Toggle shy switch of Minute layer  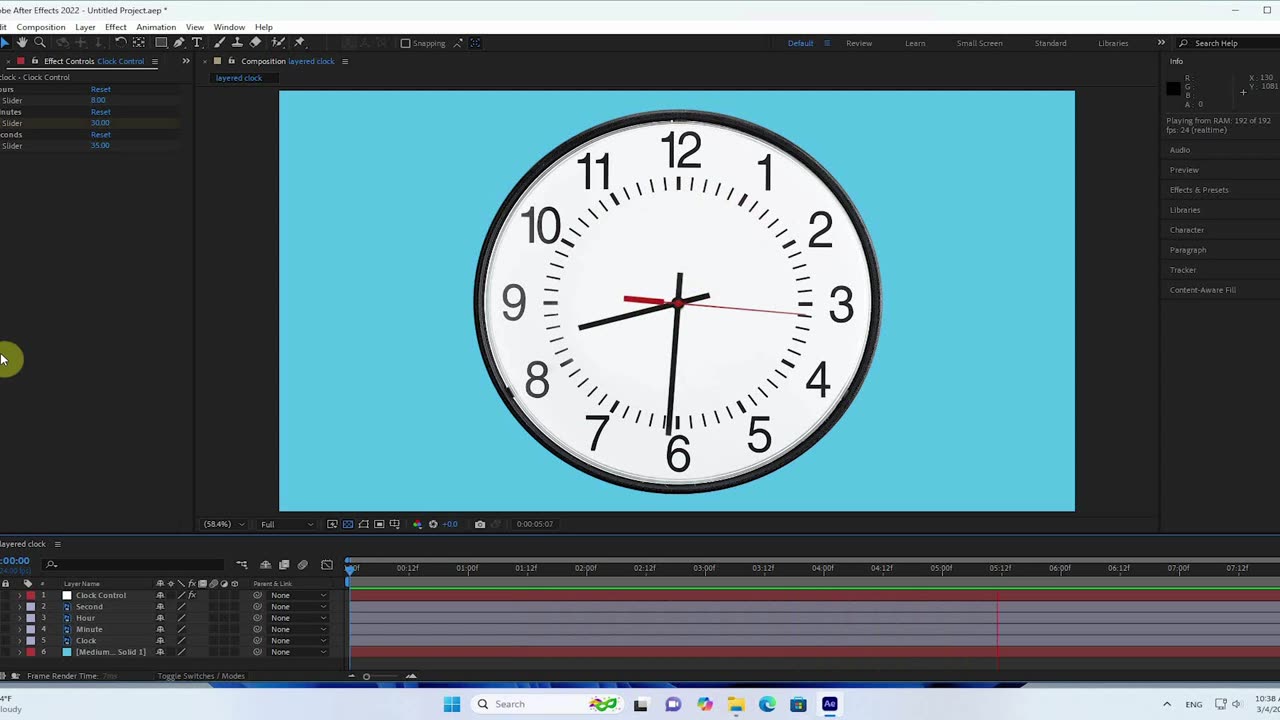(160, 629)
